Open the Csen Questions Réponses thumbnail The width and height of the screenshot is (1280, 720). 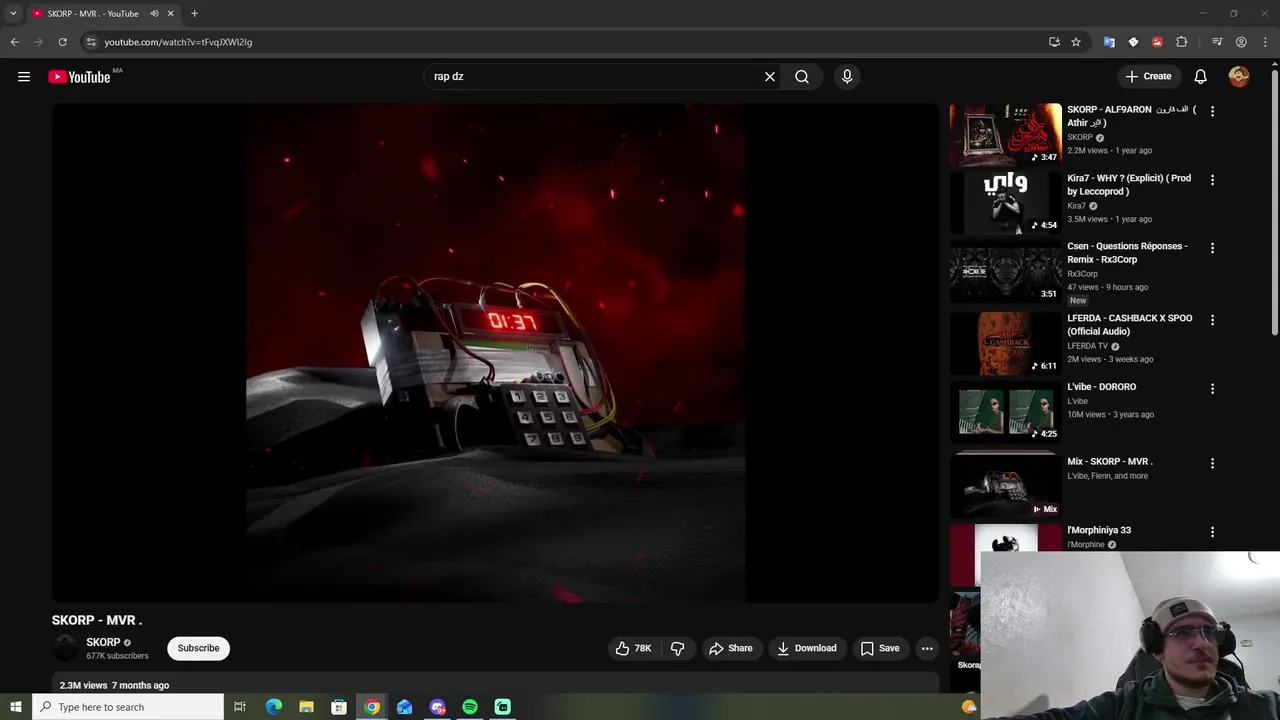coord(1005,271)
